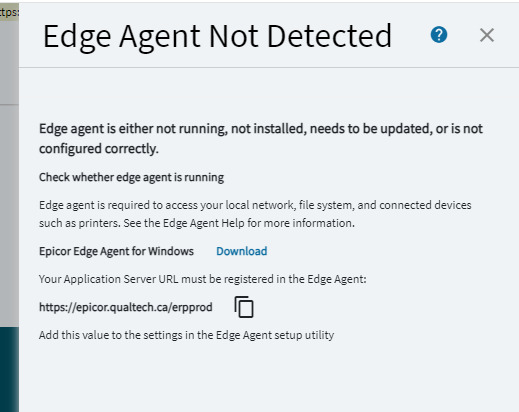The image size is (519, 412).
Task: Click the Edge Agent Help phrase in the description
Action: [x=204, y=223]
